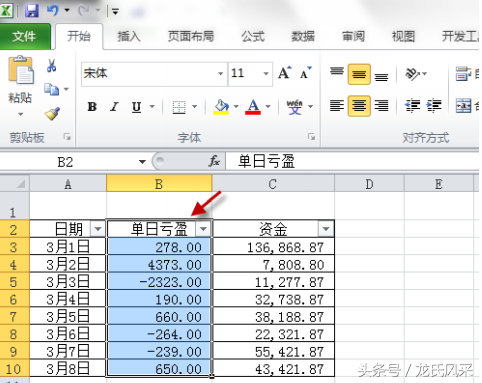Click the formula bar showing 单日亏盈
This screenshot has width=482, height=383.
click(x=352, y=161)
